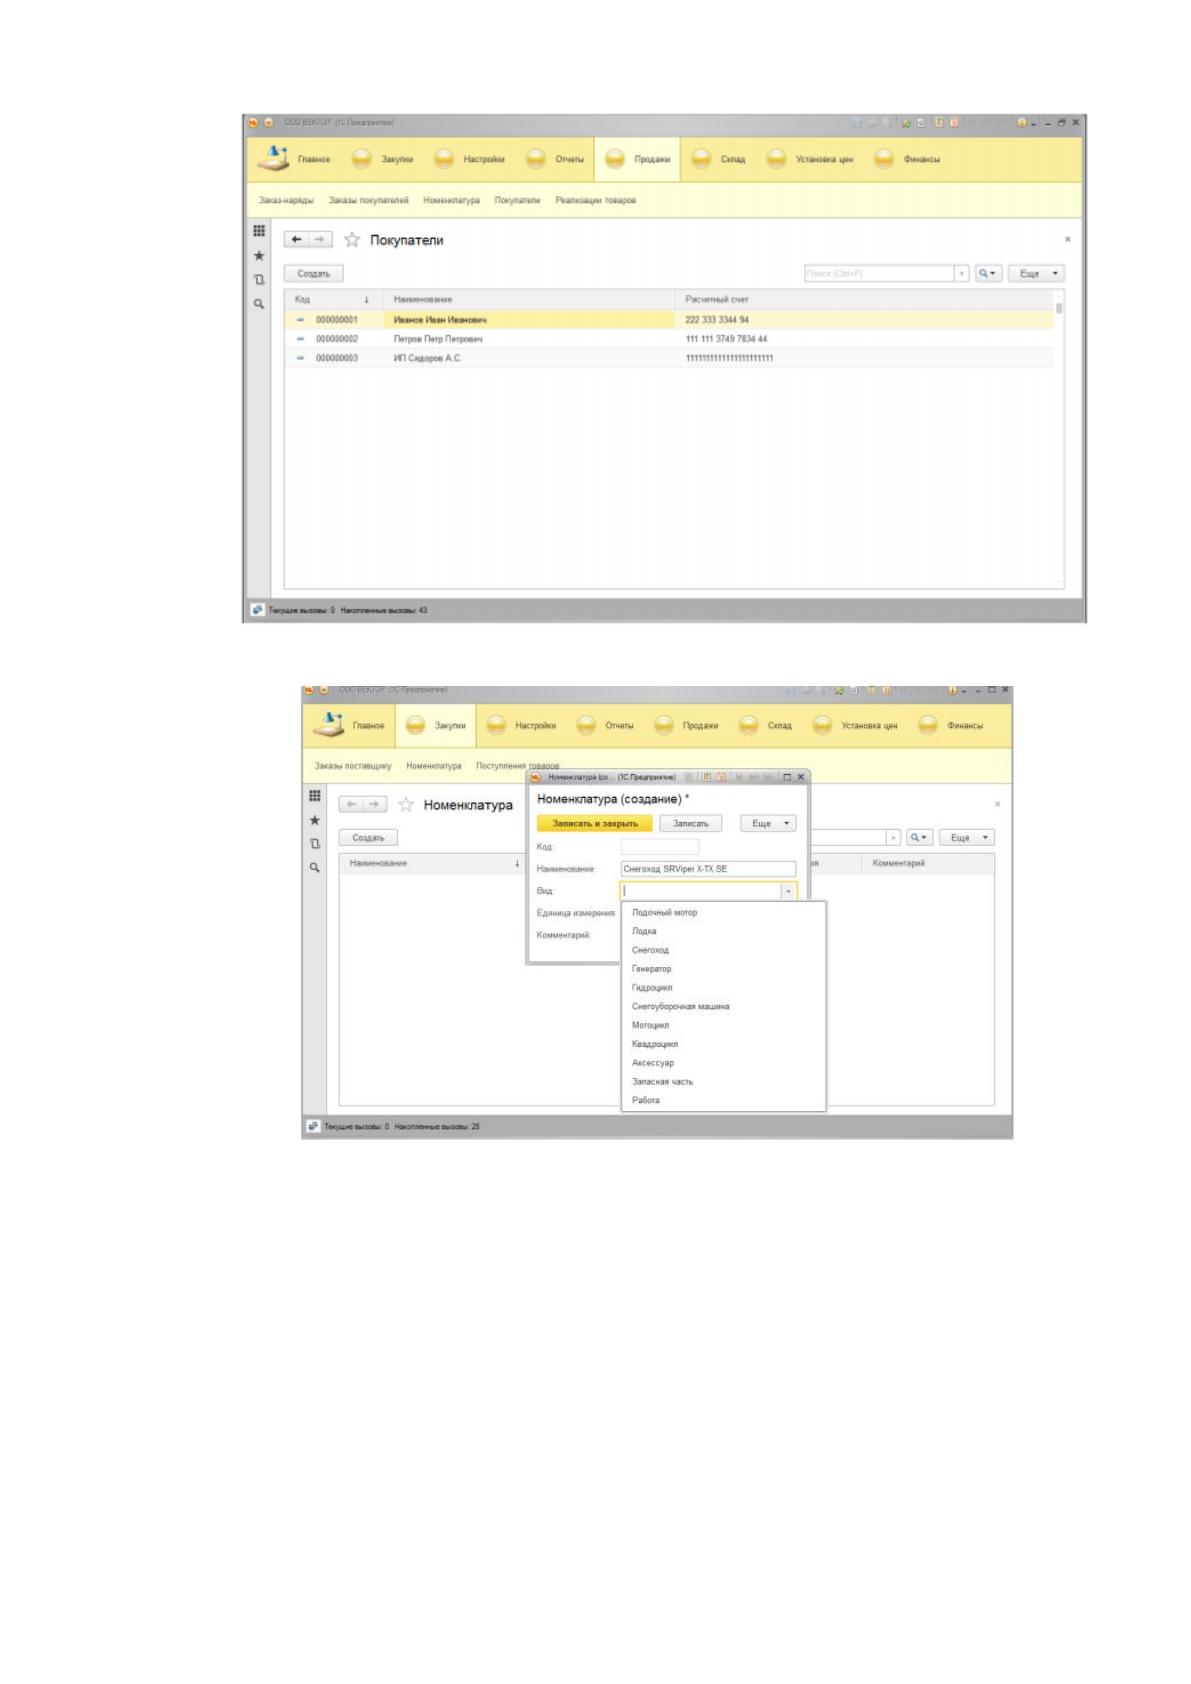
Task: Click Записать button in creation dialog
Action: pyautogui.click(x=690, y=823)
